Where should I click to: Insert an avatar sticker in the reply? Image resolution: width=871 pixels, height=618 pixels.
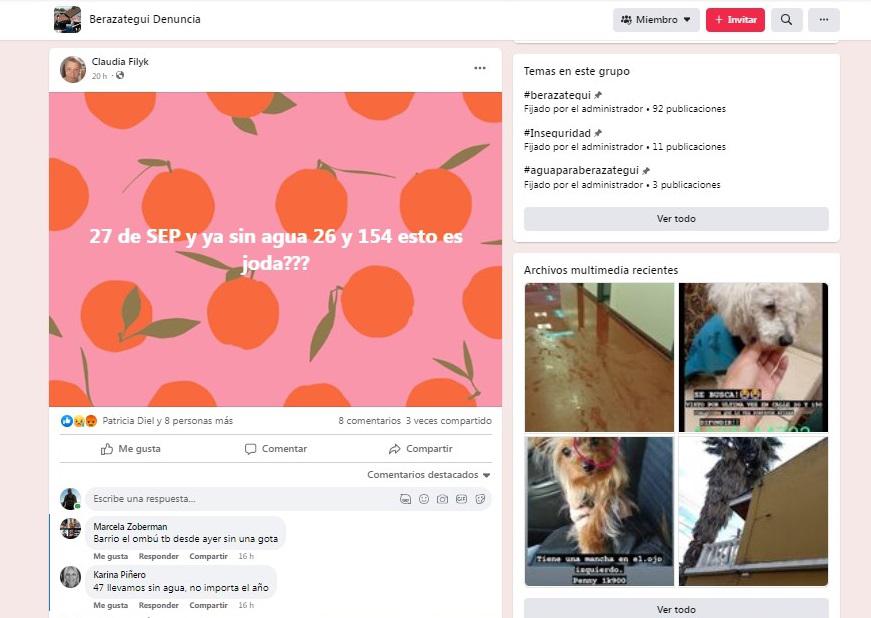point(405,499)
